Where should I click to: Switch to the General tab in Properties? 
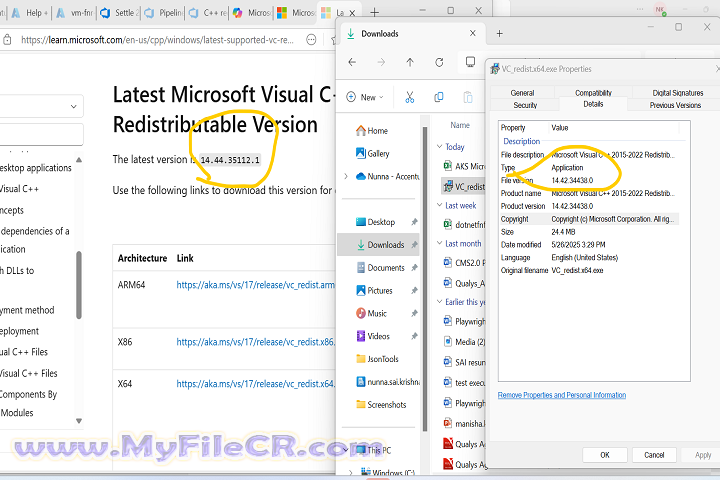coord(523,93)
